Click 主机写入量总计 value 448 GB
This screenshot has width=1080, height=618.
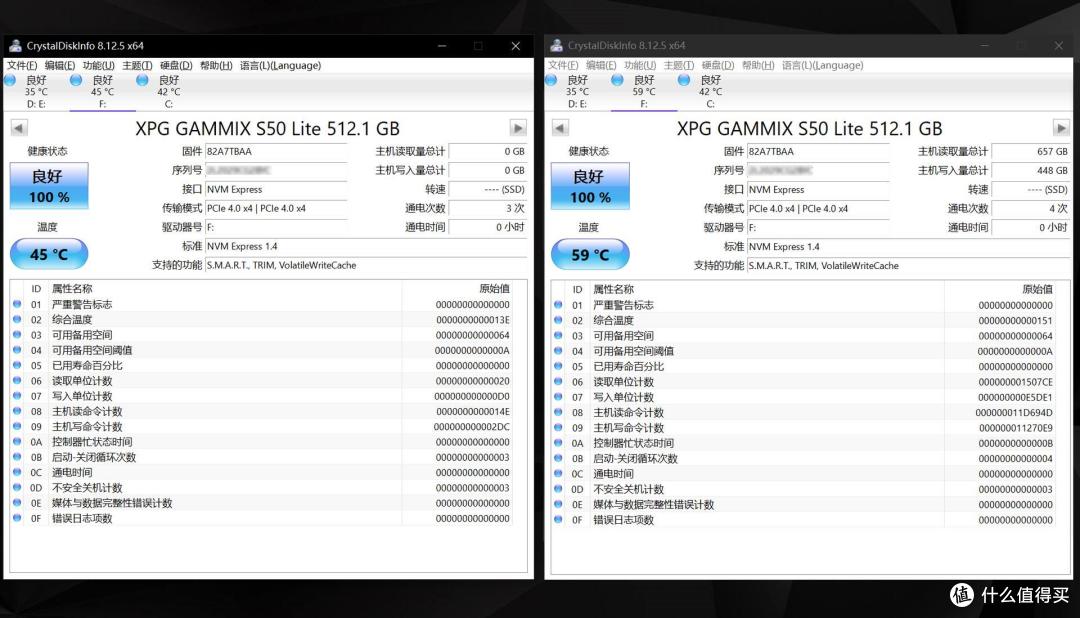coord(1030,170)
